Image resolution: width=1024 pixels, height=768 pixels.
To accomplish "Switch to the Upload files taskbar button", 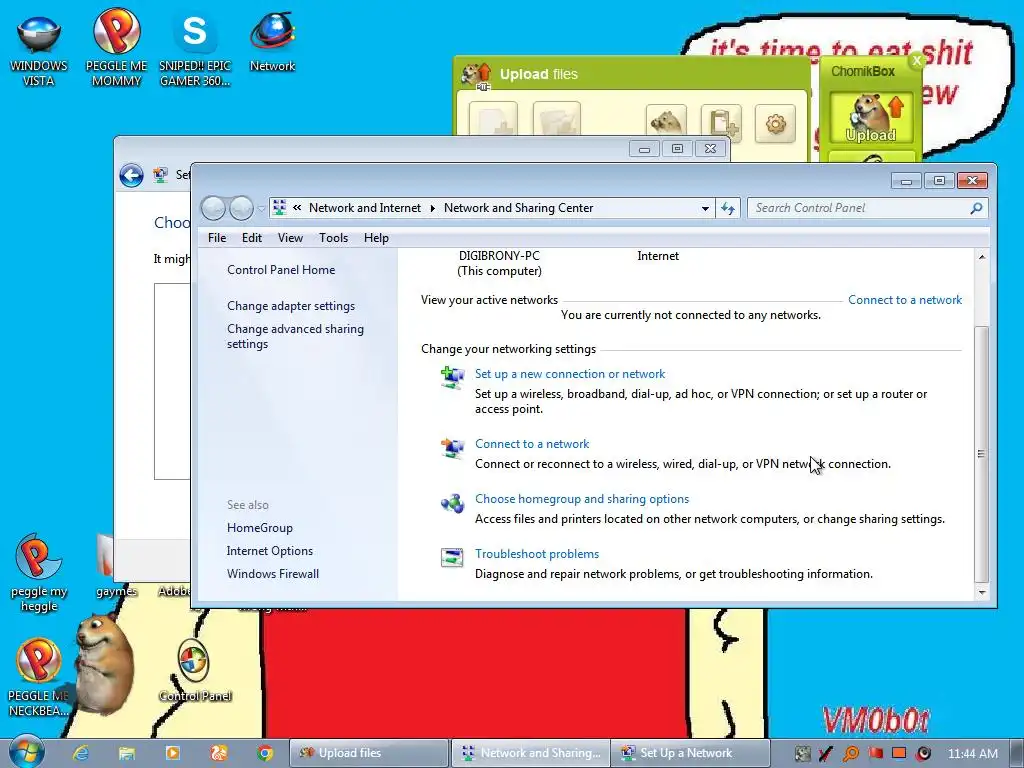I will tap(369, 753).
